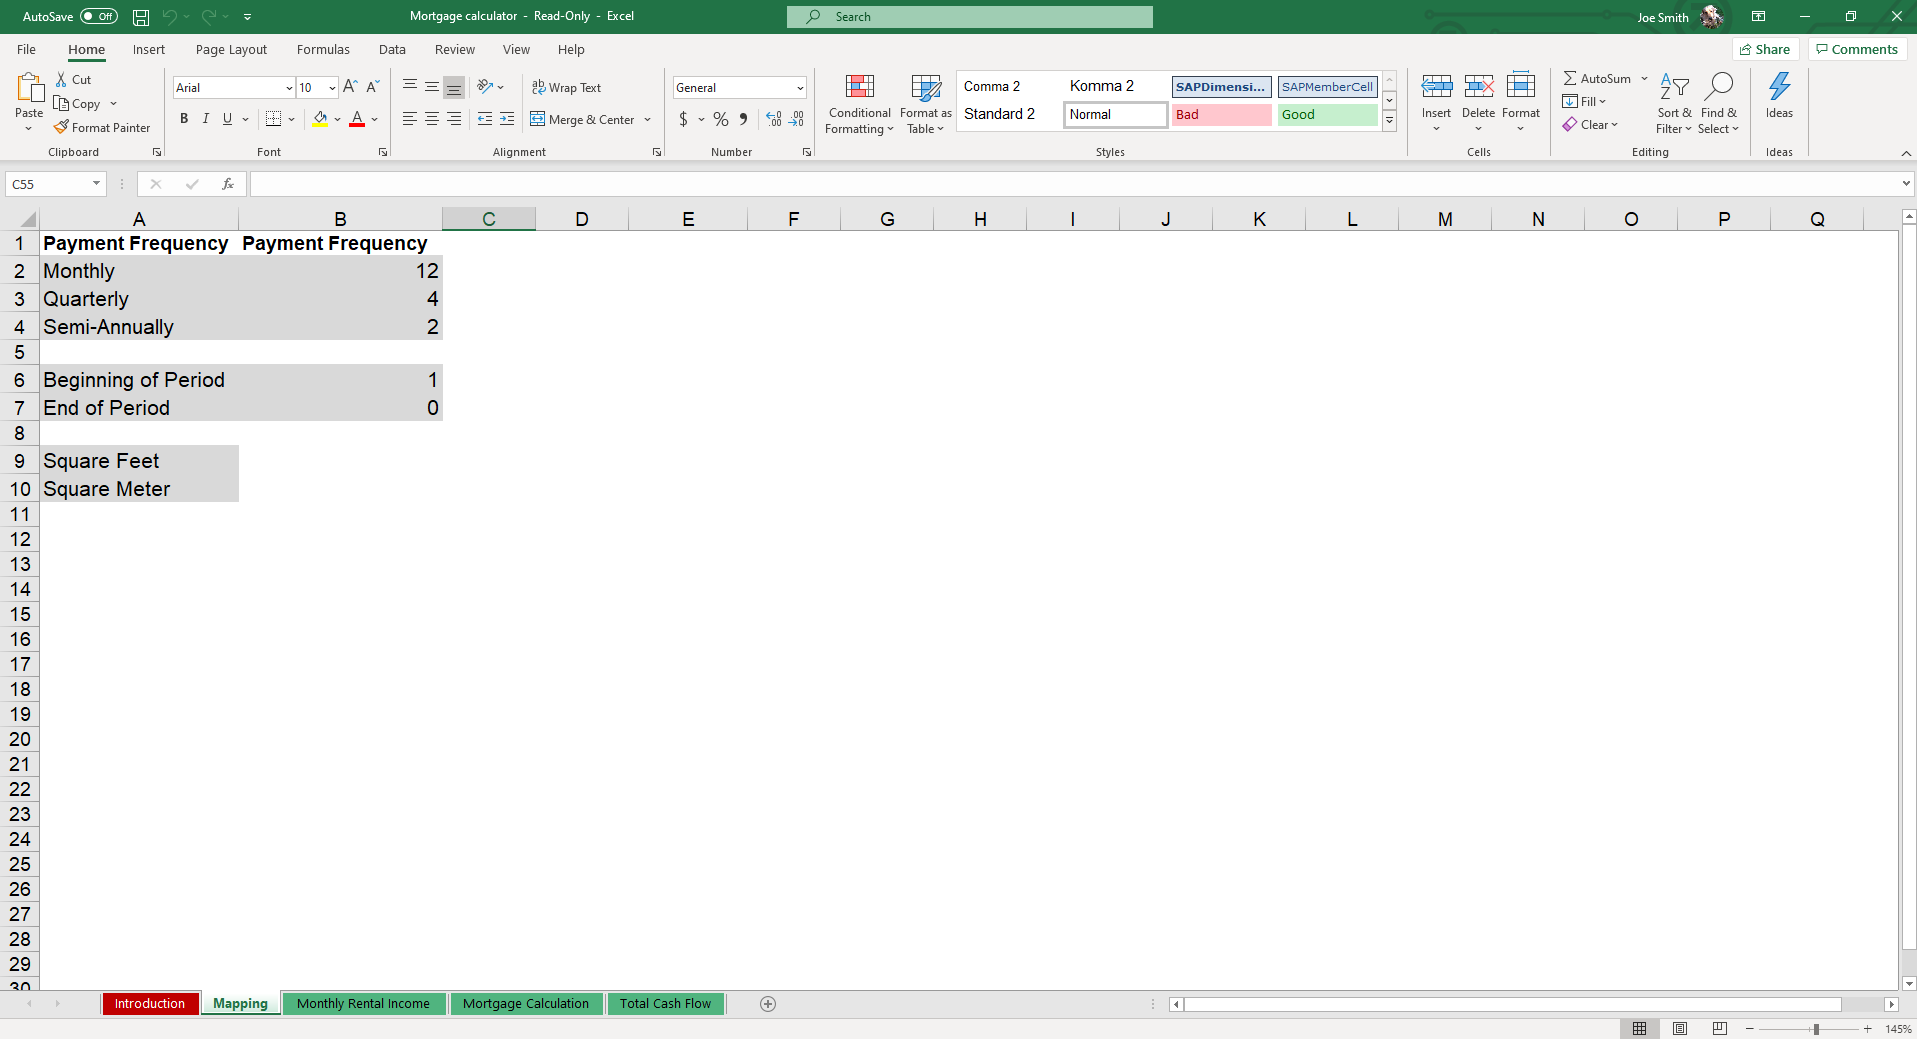
Task: Decrease font size with the smaller A icon
Action: (372, 88)
